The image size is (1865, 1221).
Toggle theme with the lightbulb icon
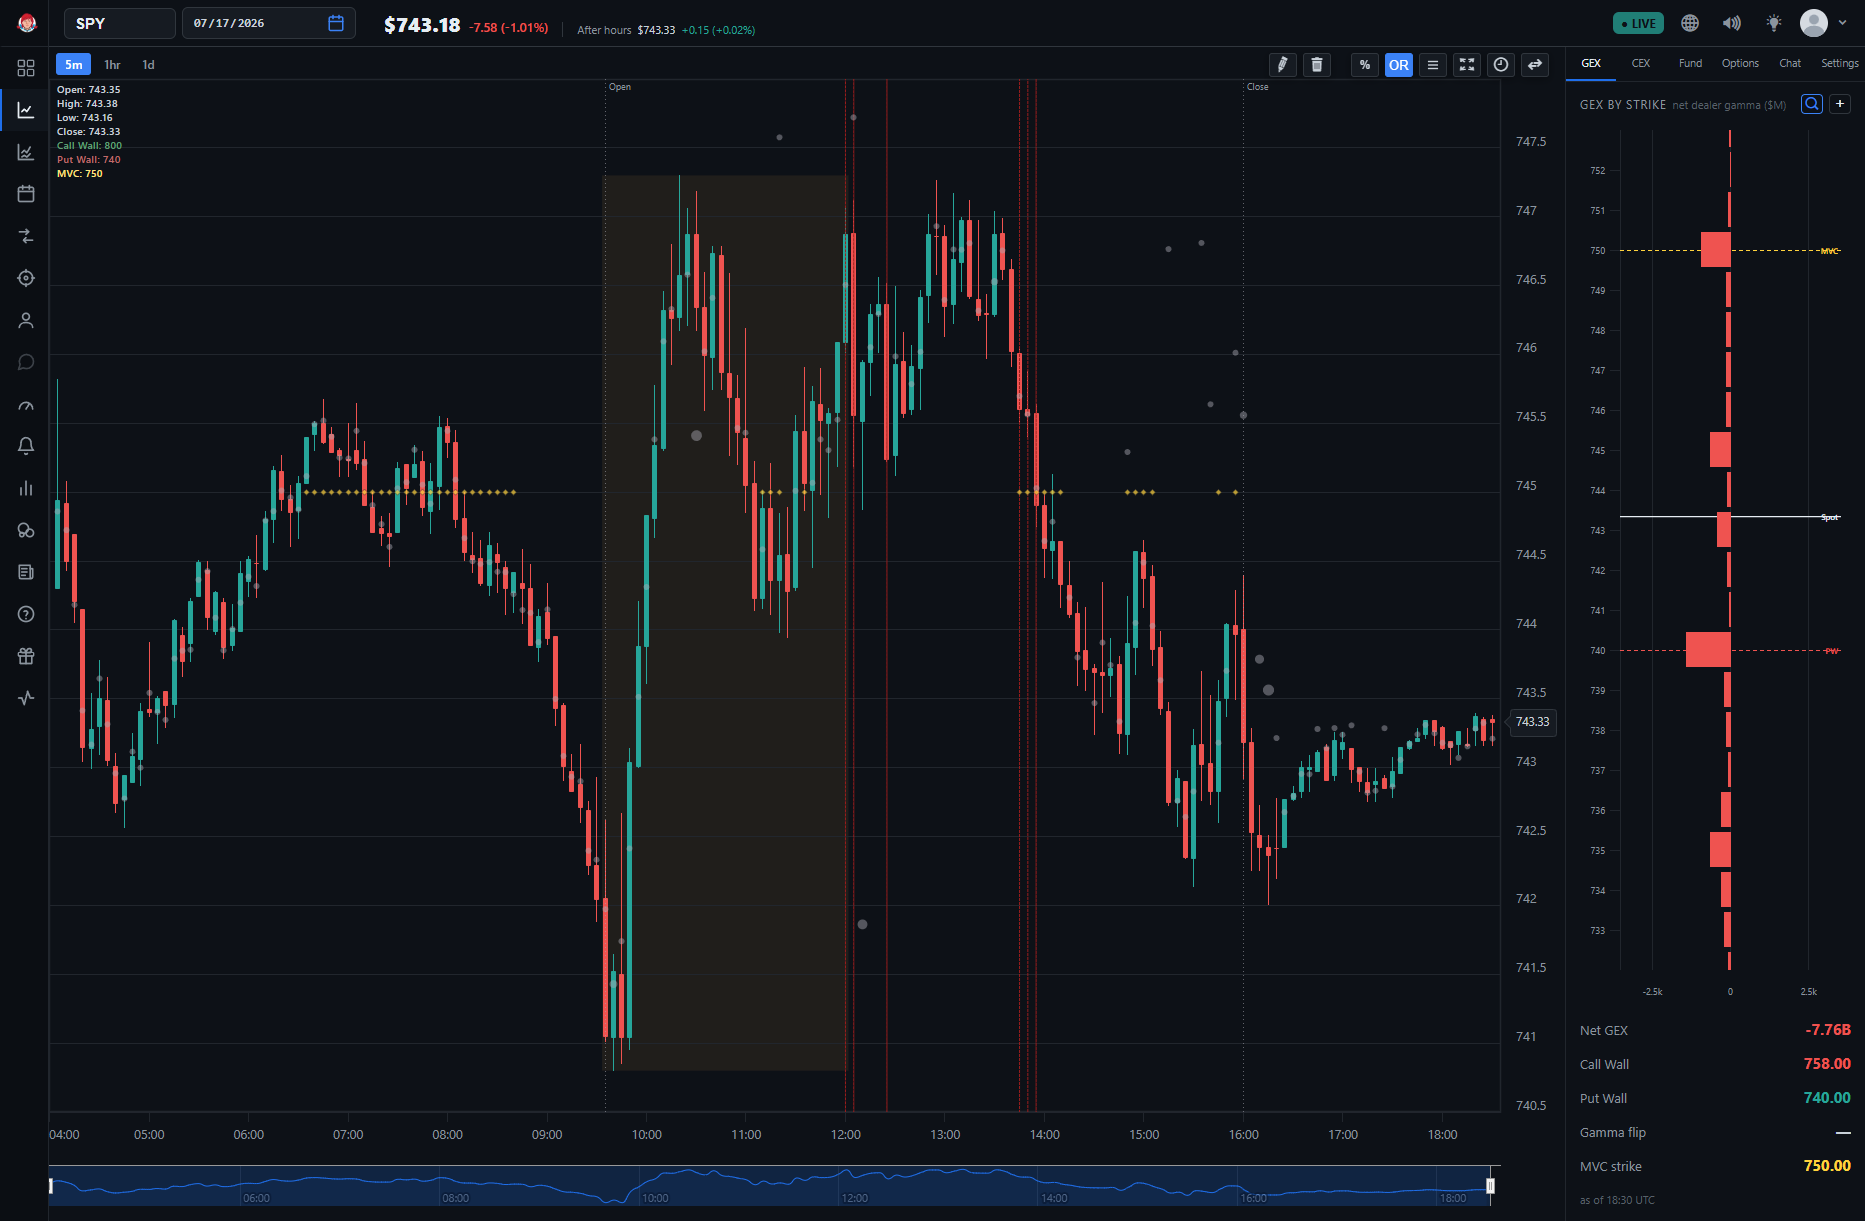(1774, 23)
